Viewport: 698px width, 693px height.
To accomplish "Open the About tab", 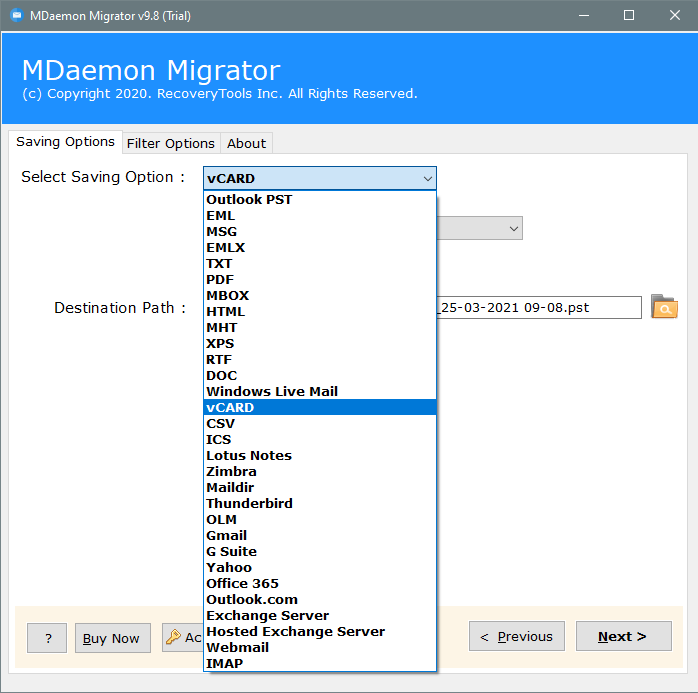I will (246, 143).
